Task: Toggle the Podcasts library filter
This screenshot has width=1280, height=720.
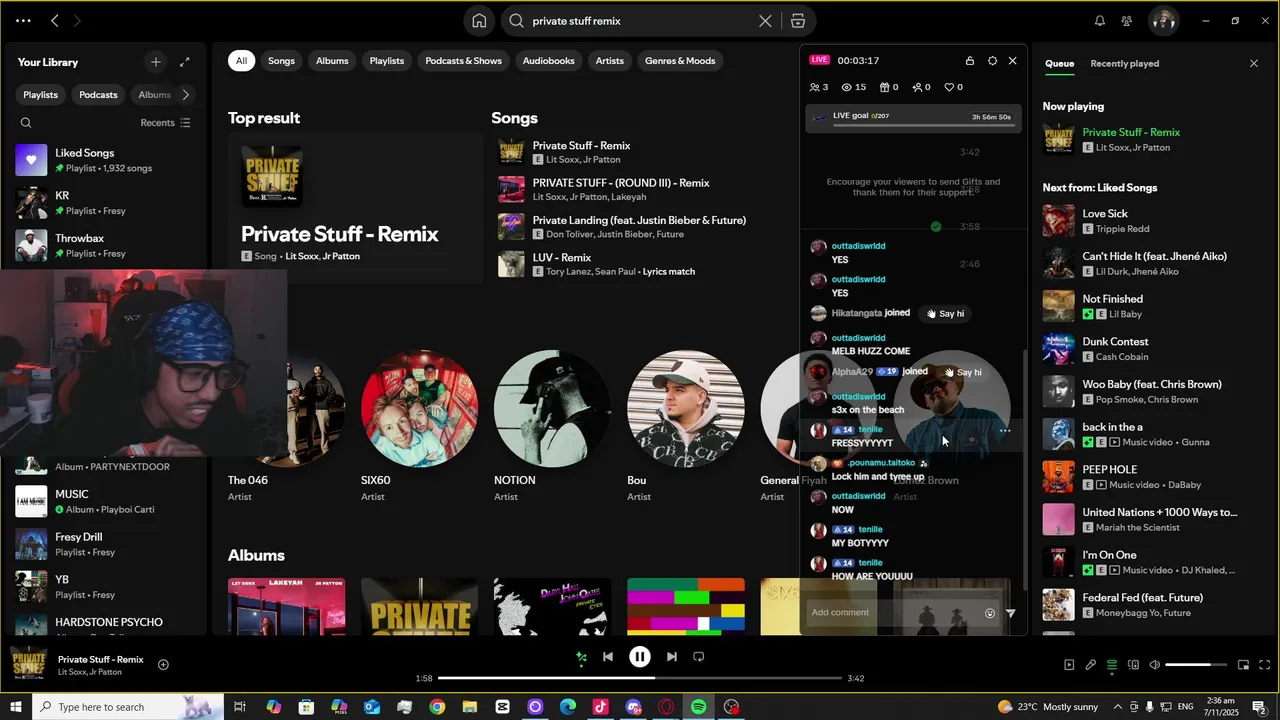Action: click(x=98, y=95)
